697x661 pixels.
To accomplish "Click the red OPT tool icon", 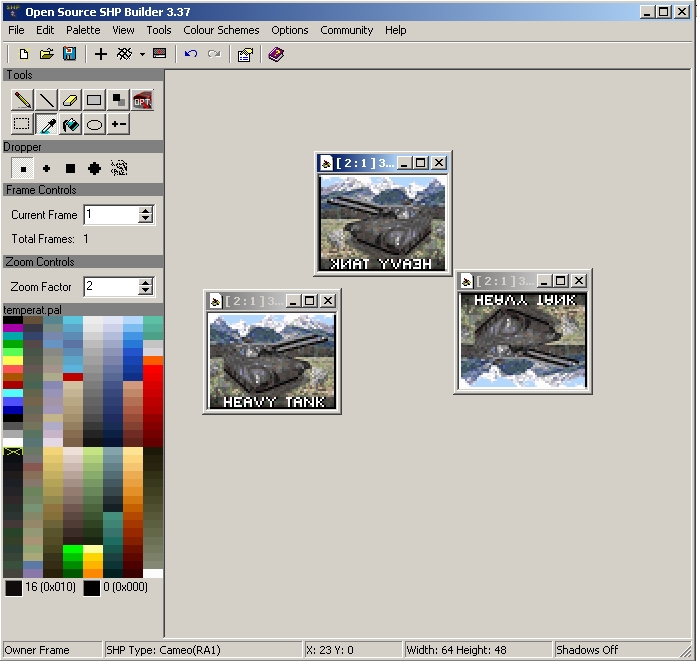I will pos(142,100).
